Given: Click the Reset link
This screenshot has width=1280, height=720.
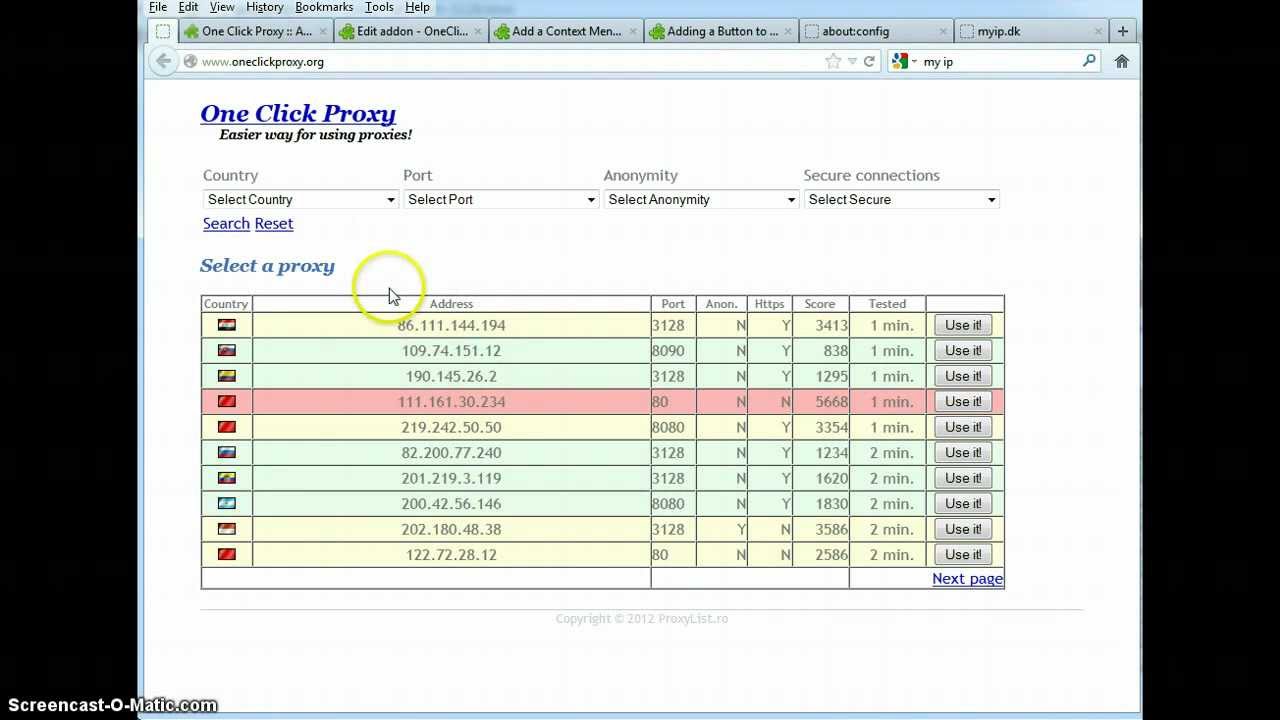Looking at the screenshot, I should tap(274, 224).
